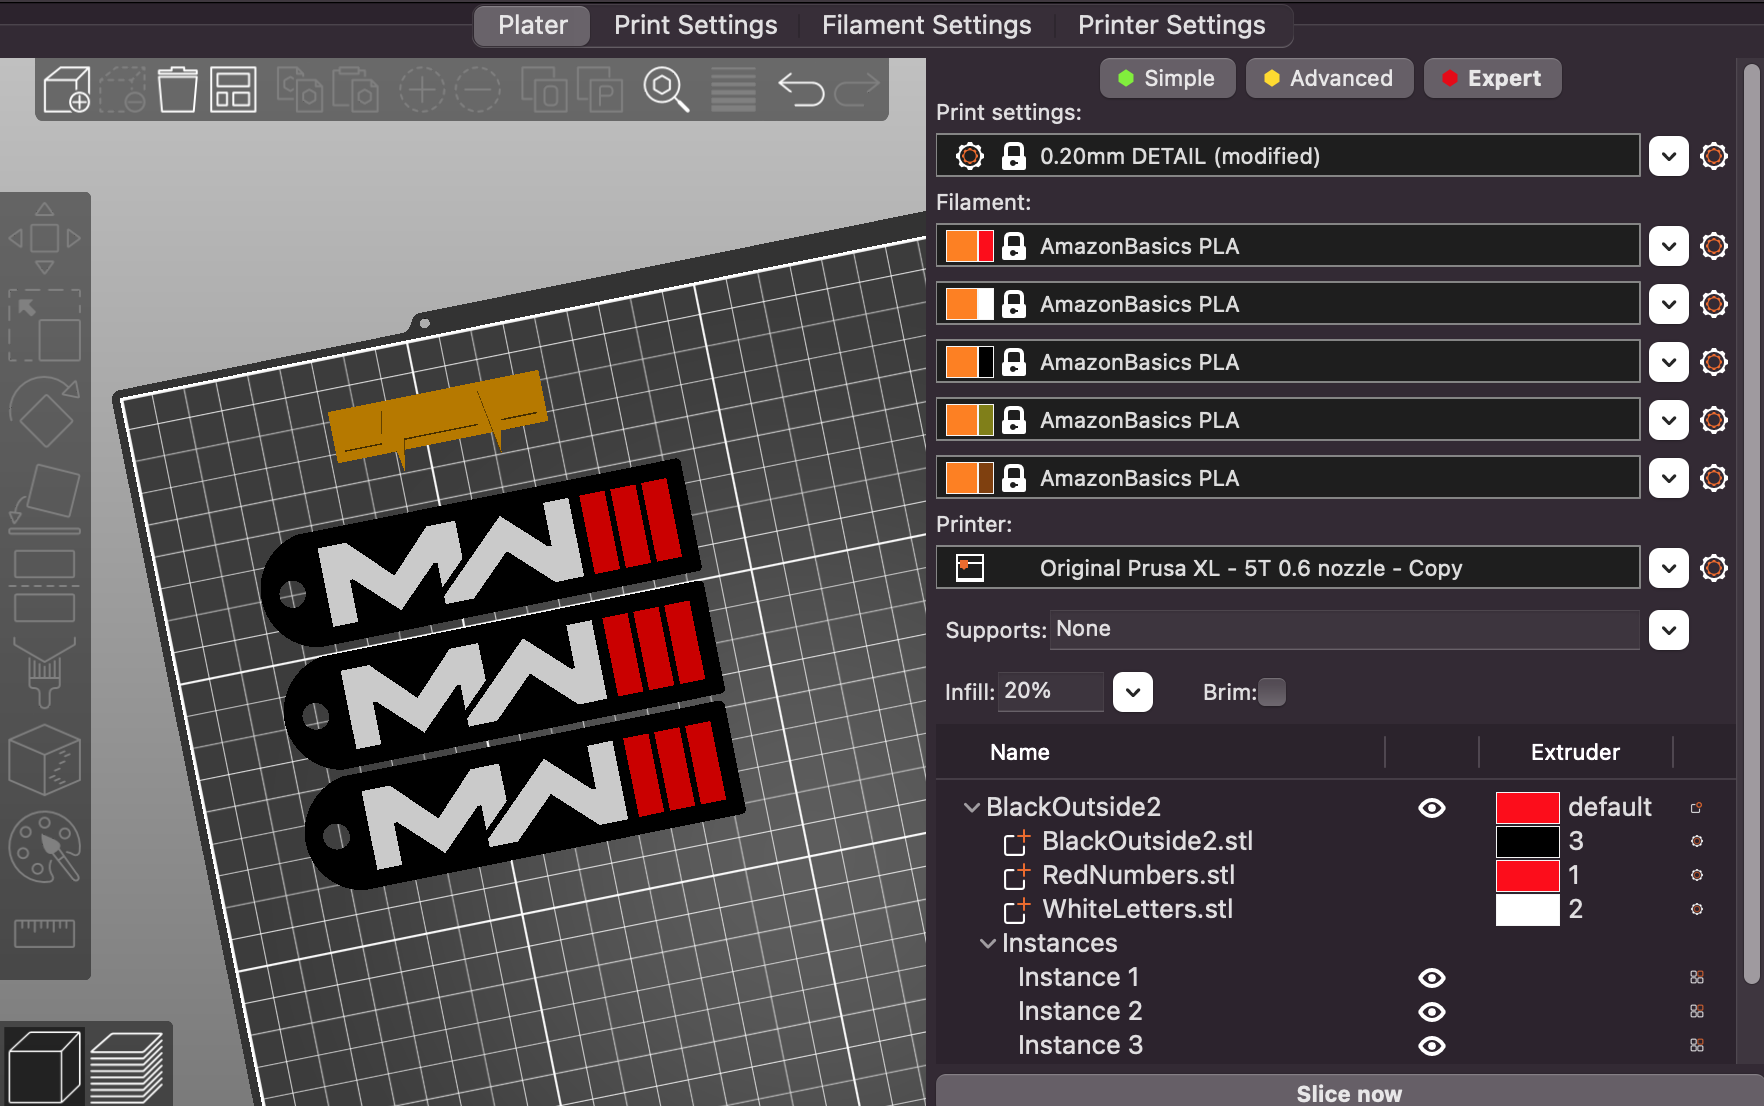The width and height of the screenshot is (1764, 1106).
Task: Switch to Print Settings tab
Action: point(695,25)
